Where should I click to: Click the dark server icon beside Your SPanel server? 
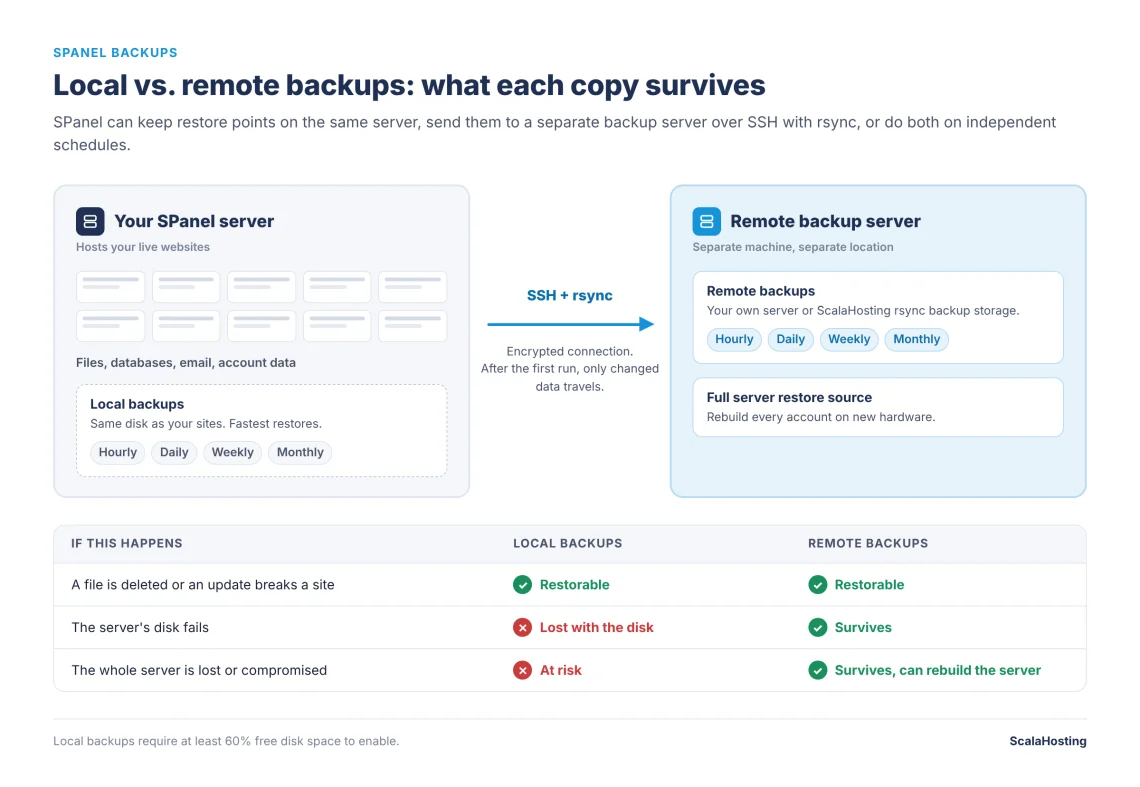(x=90, y=221)
